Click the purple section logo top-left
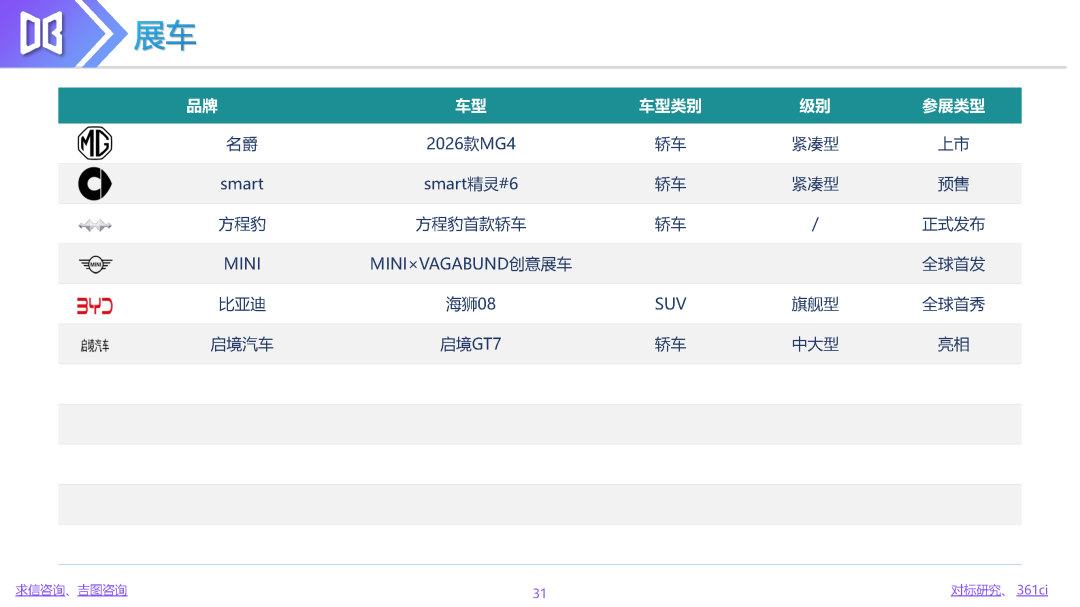Viewport: 1080px width, 607px height. coord(41,33)
